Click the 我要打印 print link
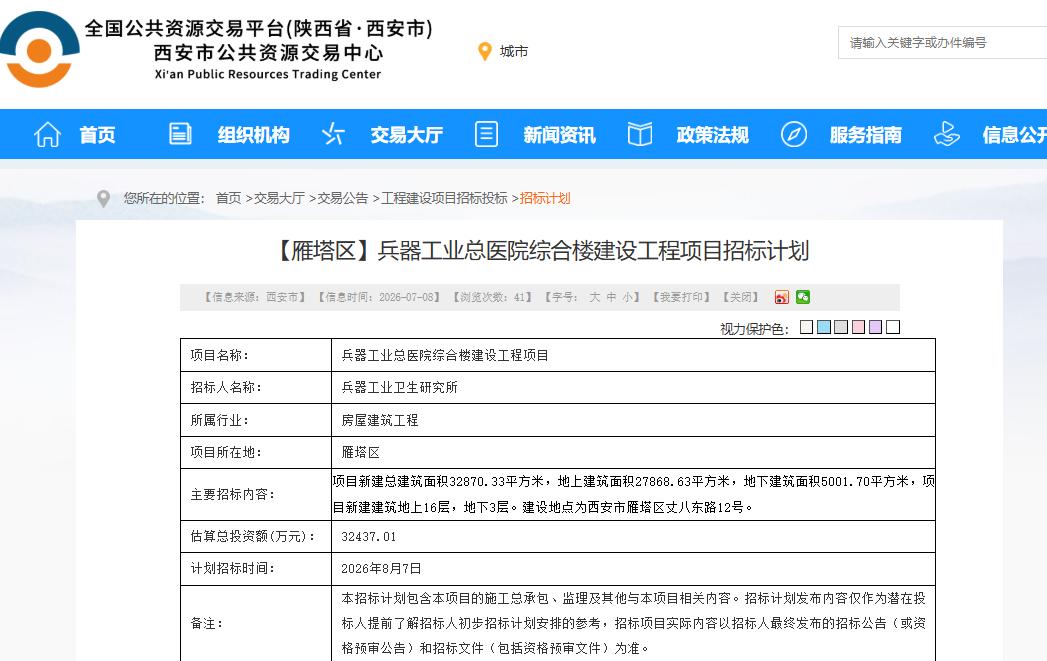Viewport: 1047px width, 661px height. click(681, 297)
